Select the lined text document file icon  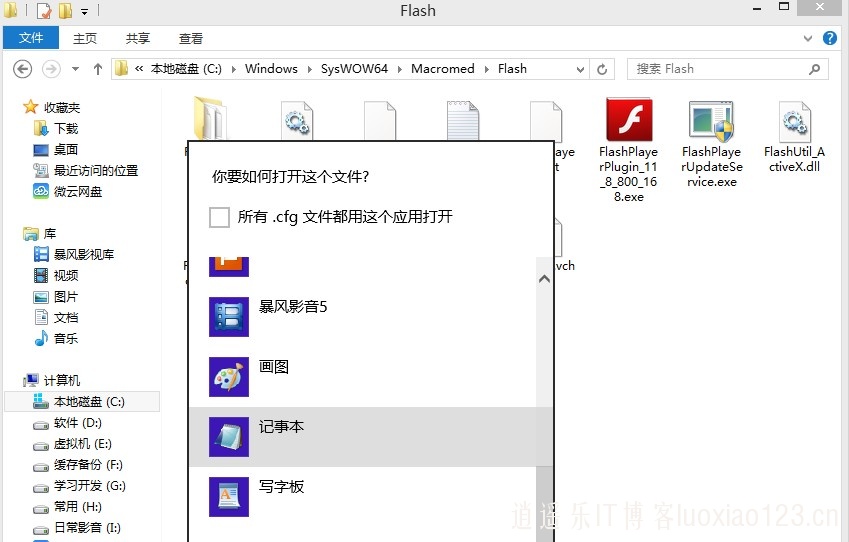point(463,120)
